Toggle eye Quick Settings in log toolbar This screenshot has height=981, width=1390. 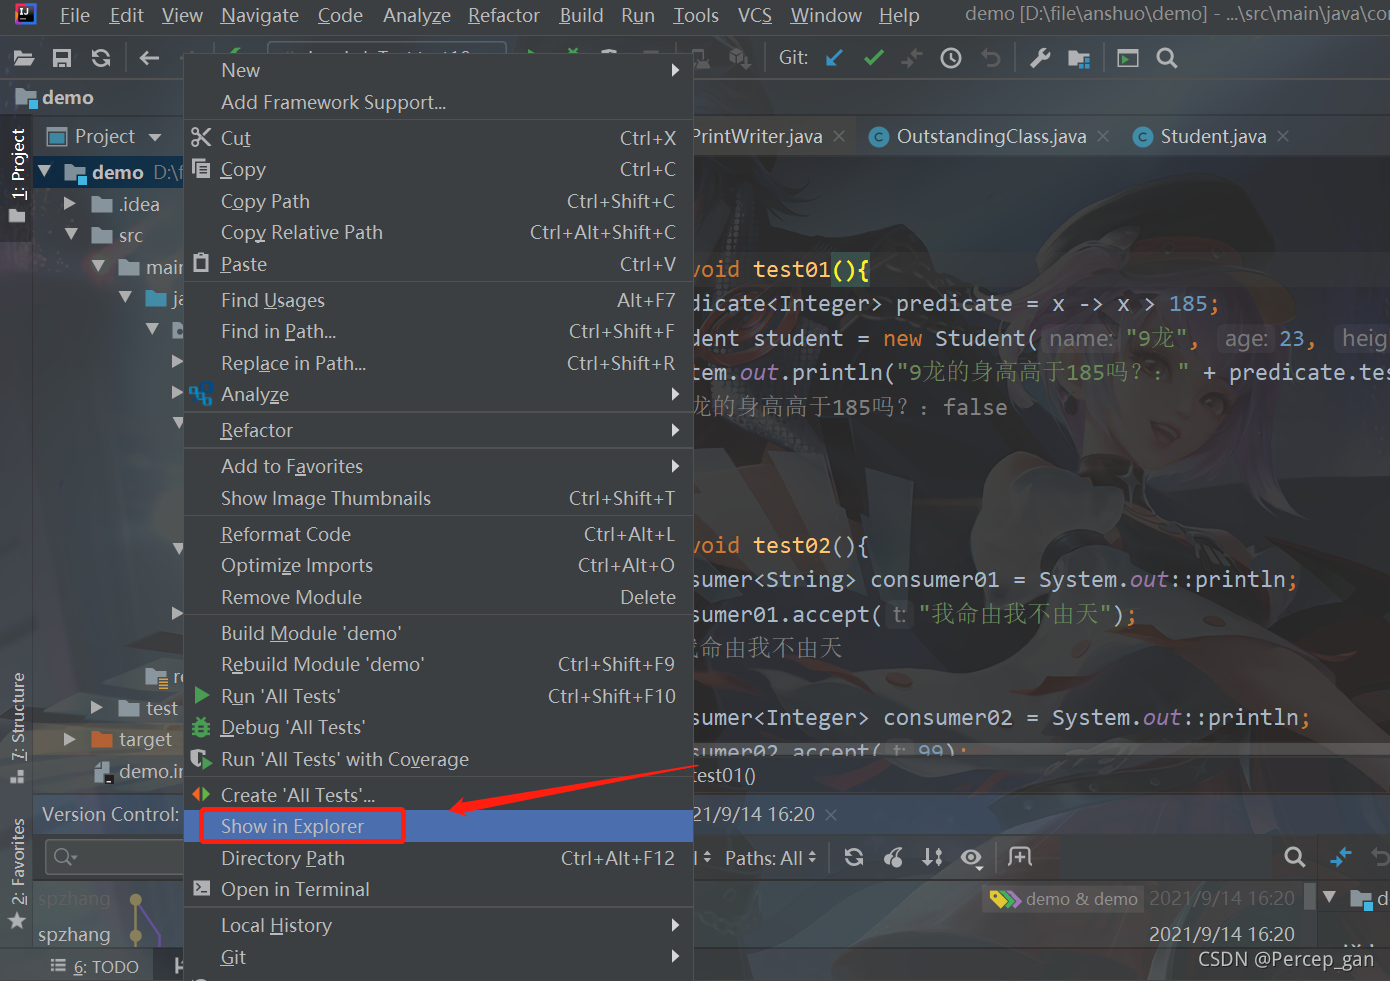tap(971, 857)
